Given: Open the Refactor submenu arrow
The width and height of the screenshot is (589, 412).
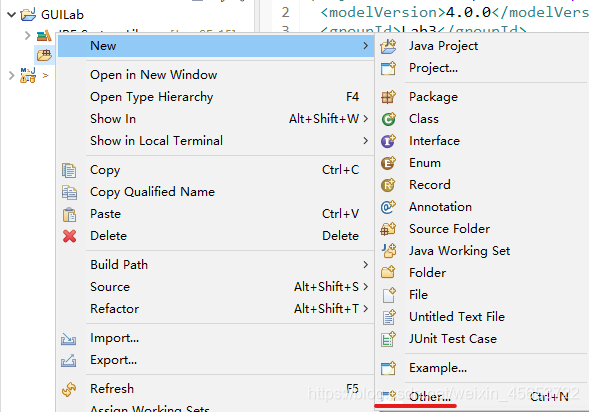Looking at the screenshot, I should click(x=365, y=309).
